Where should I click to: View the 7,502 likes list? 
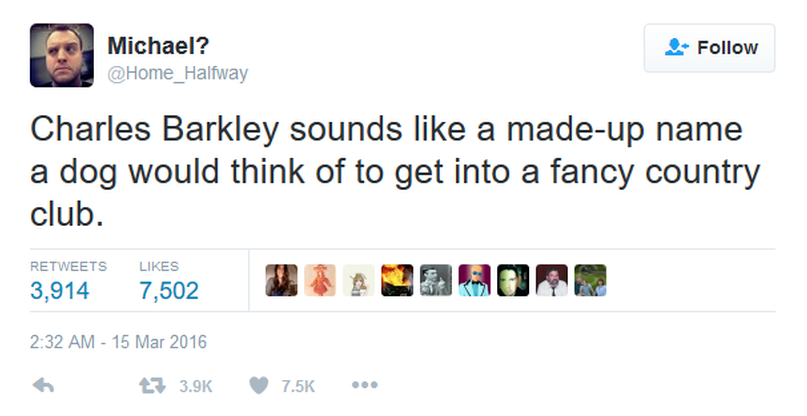pyautogui.click(x=169, y=290)
